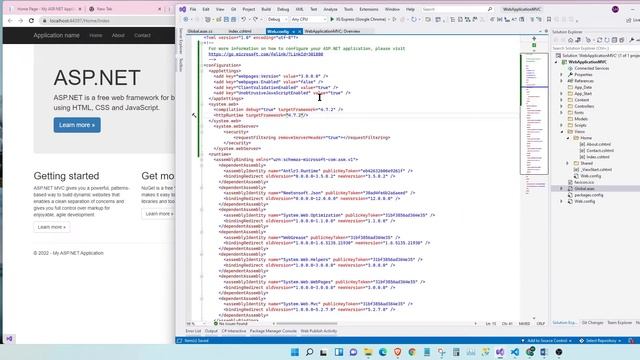Click the Live Share icon
Viewport: 640px width, 360px height.
(x=629, y=20)
